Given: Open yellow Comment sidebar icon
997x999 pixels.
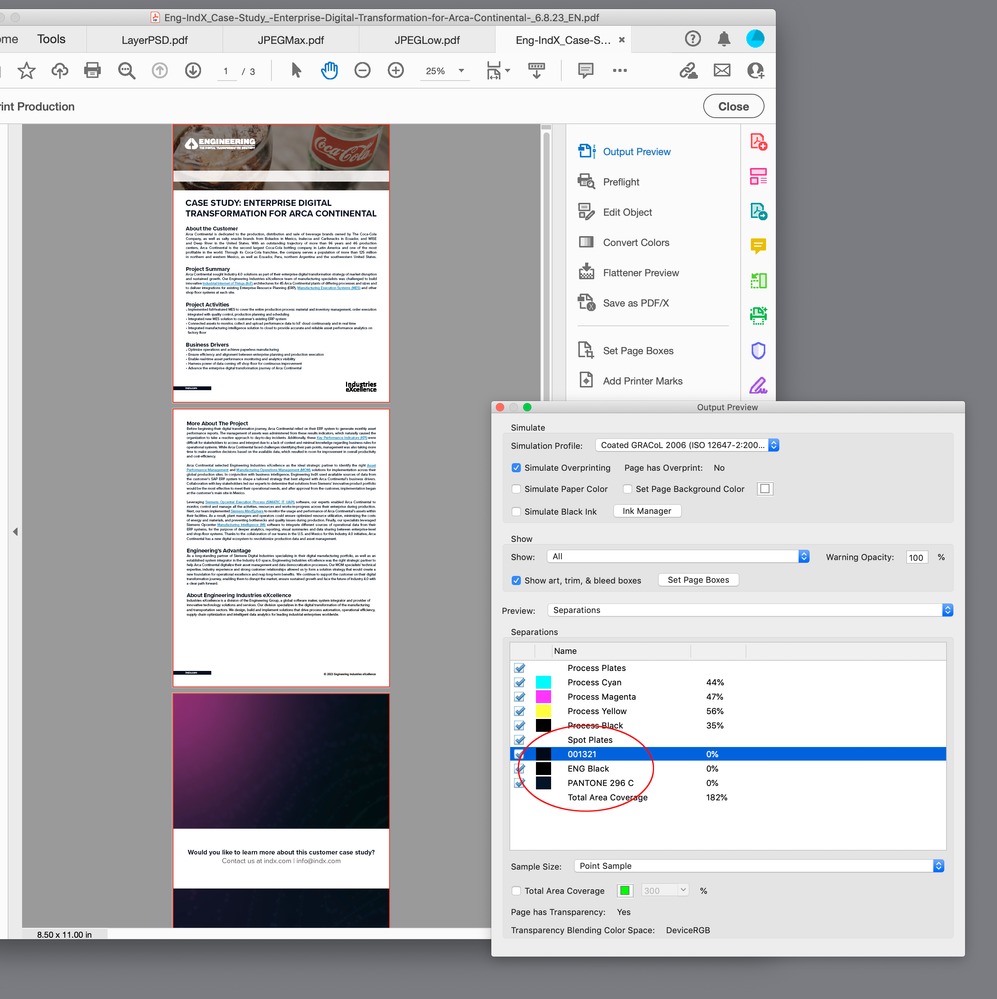Looking at the screenshot, I should 758,246.
